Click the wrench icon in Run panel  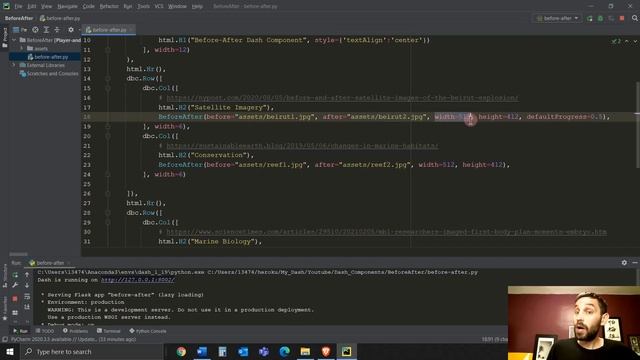coord(15,285)
